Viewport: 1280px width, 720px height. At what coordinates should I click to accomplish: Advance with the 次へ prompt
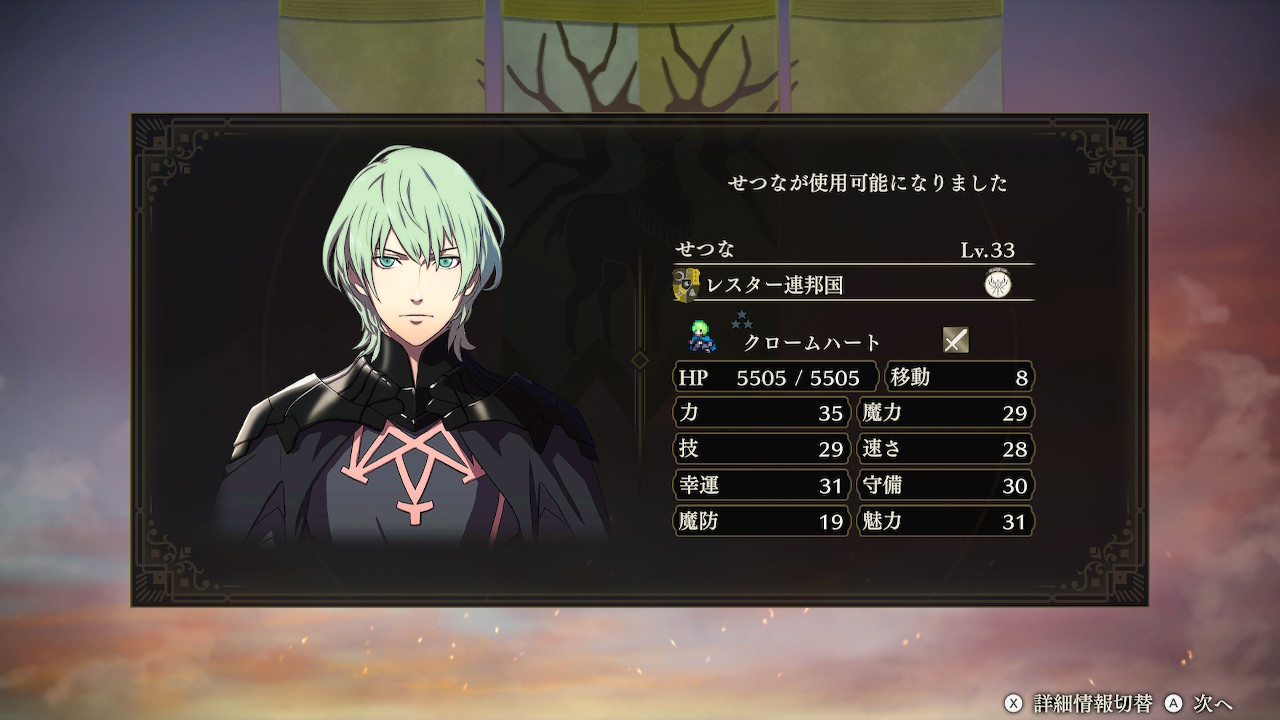pos(1213,703)
